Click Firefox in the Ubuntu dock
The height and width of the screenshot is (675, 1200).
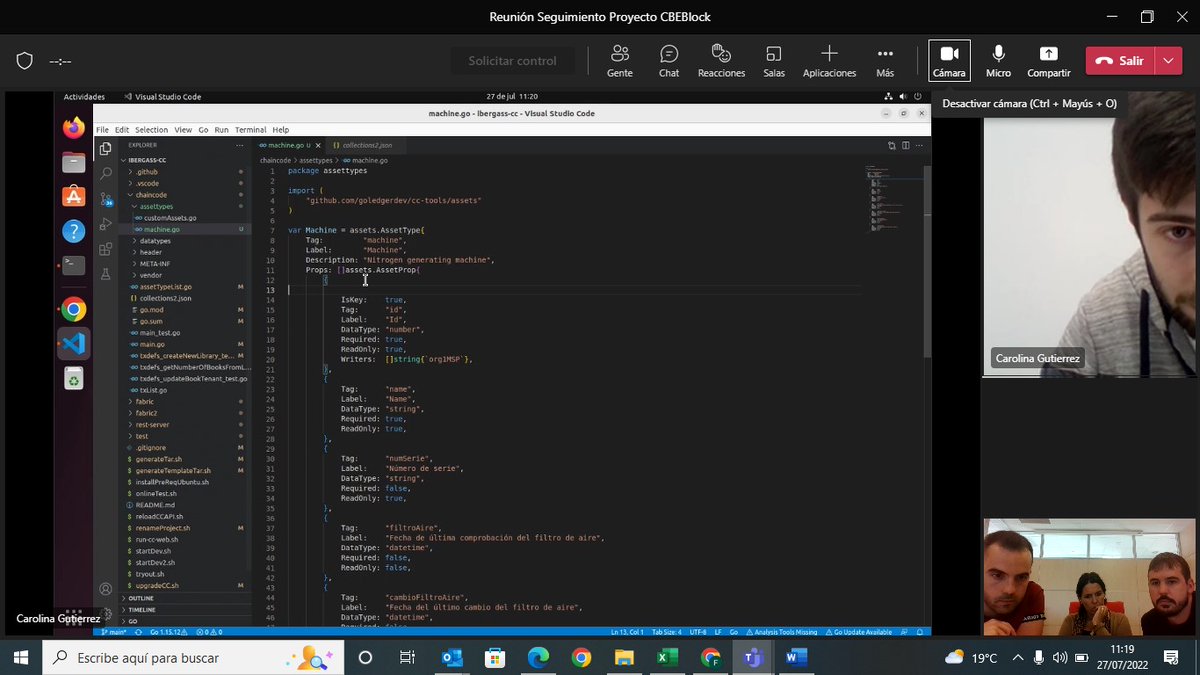click(74, 128)
